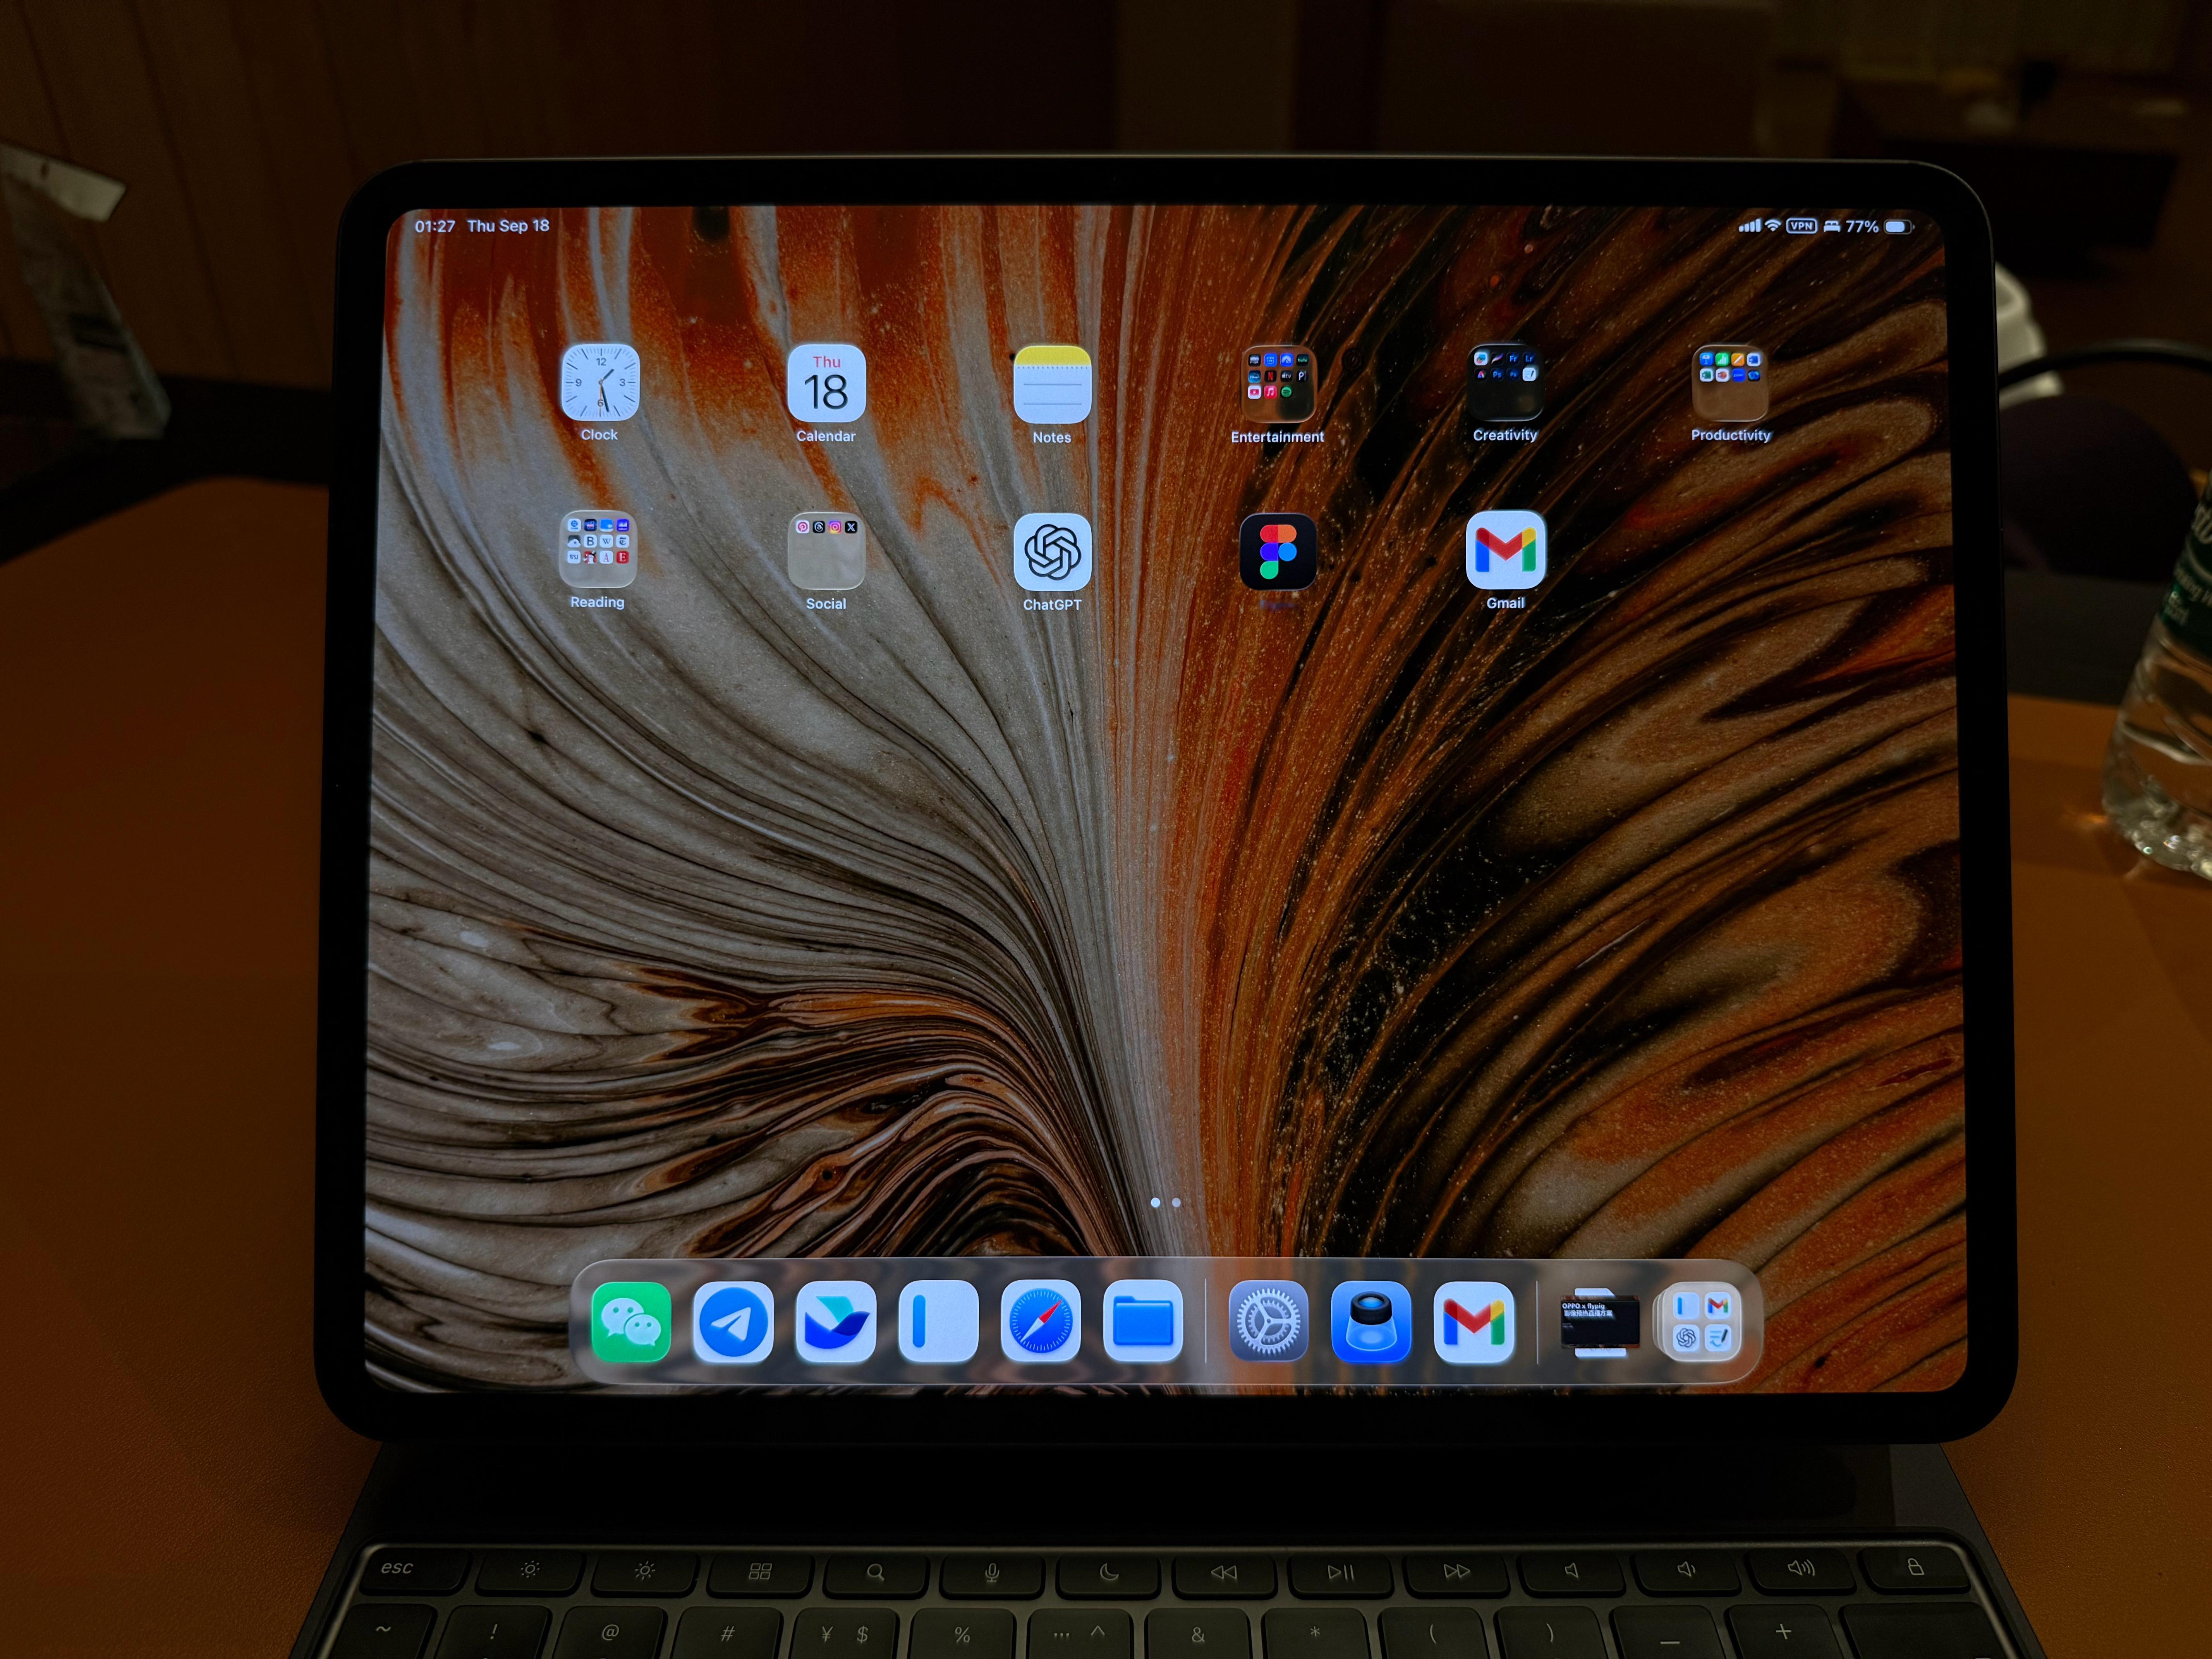Open the Reading folder
Image resolution: width=2212 pixels, height=1659 pixels.
(598, 549)
